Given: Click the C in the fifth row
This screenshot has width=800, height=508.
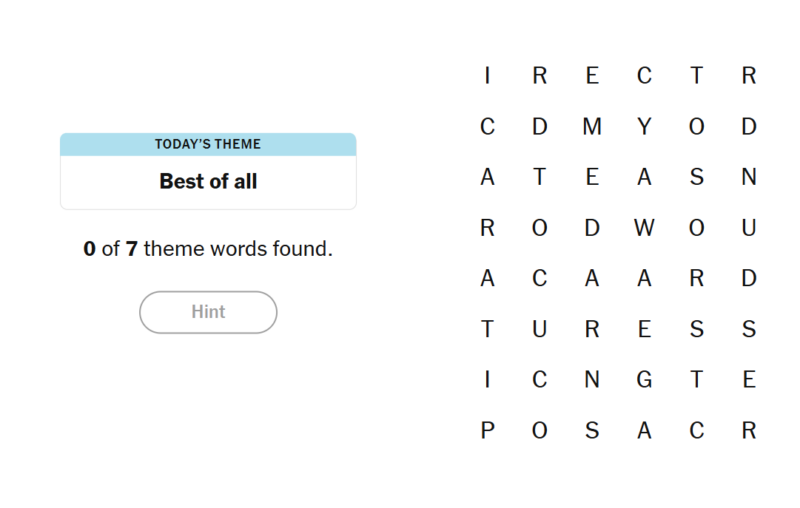Looking at the screenshot, I should click(x=540, y=279).
